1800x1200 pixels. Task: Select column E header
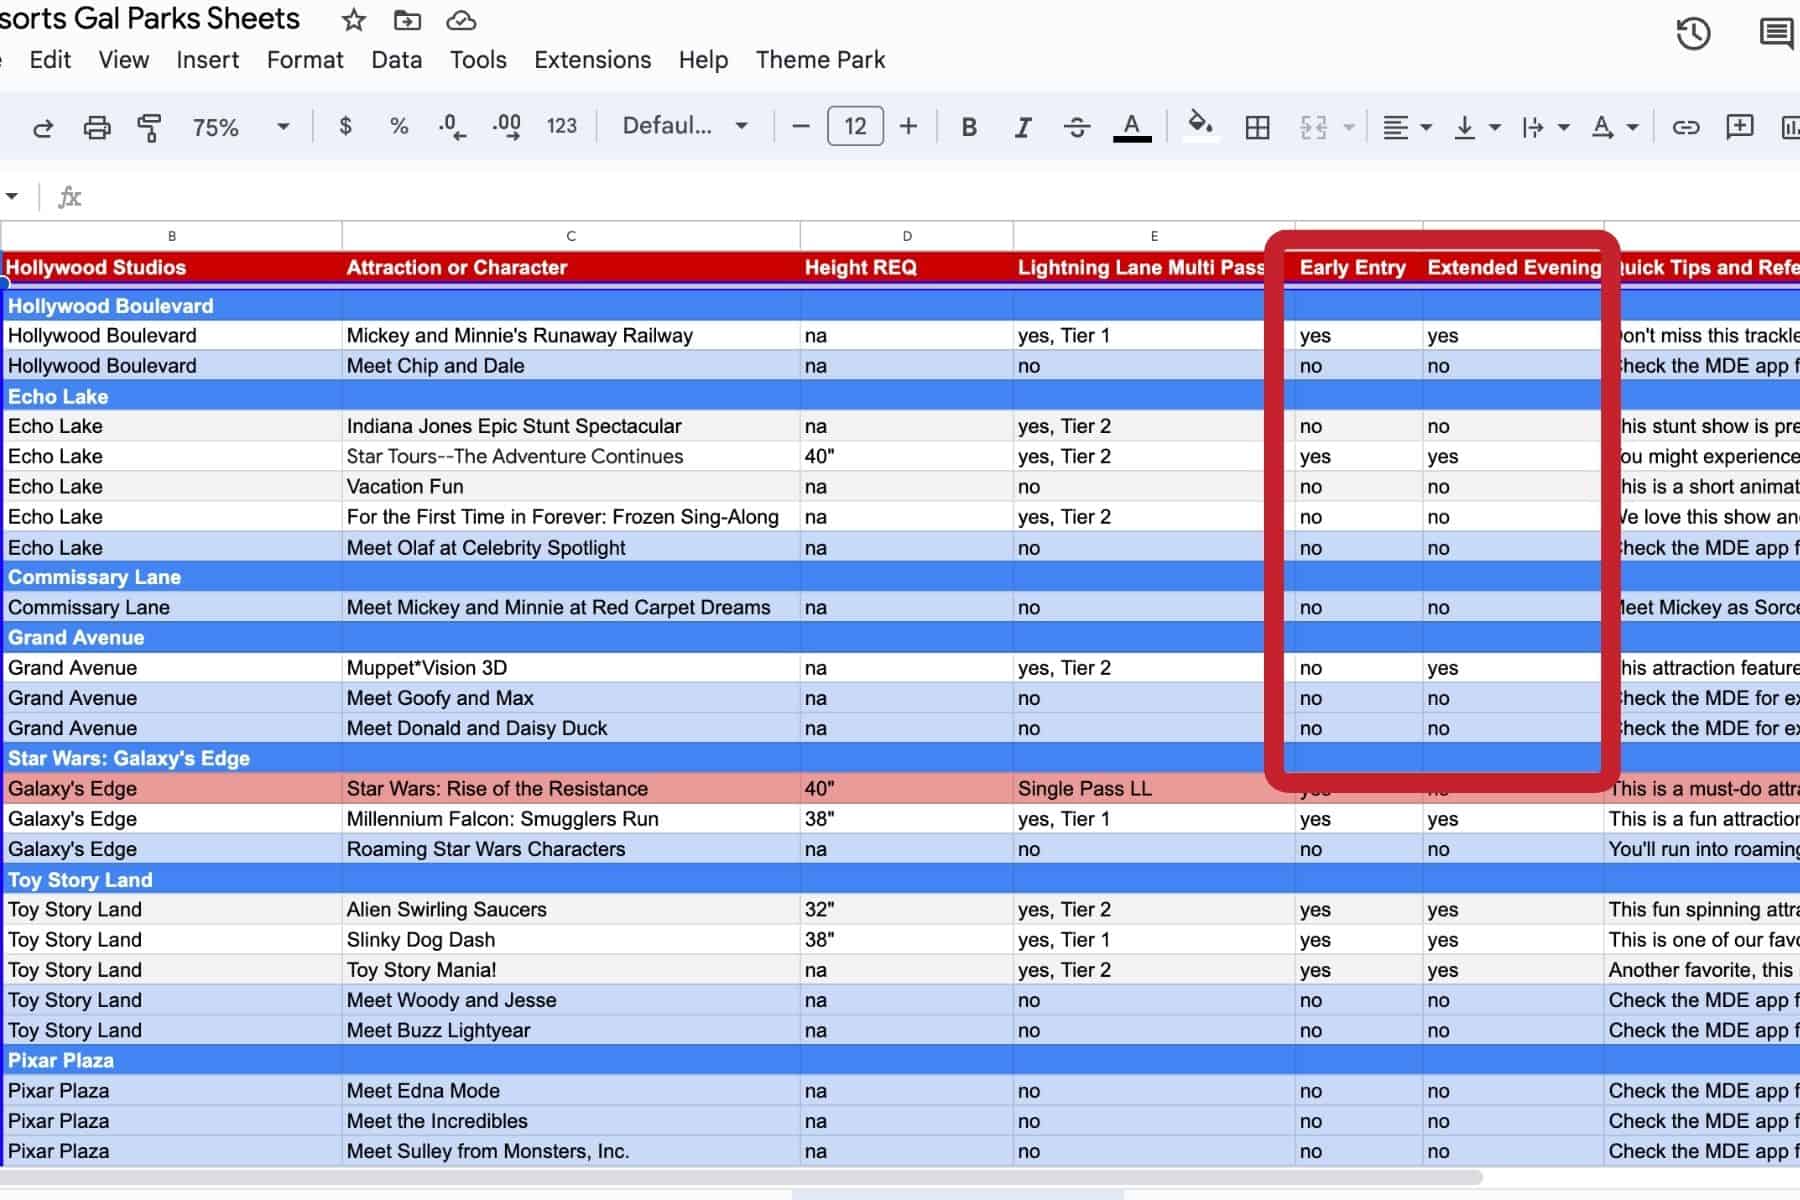1154,236
